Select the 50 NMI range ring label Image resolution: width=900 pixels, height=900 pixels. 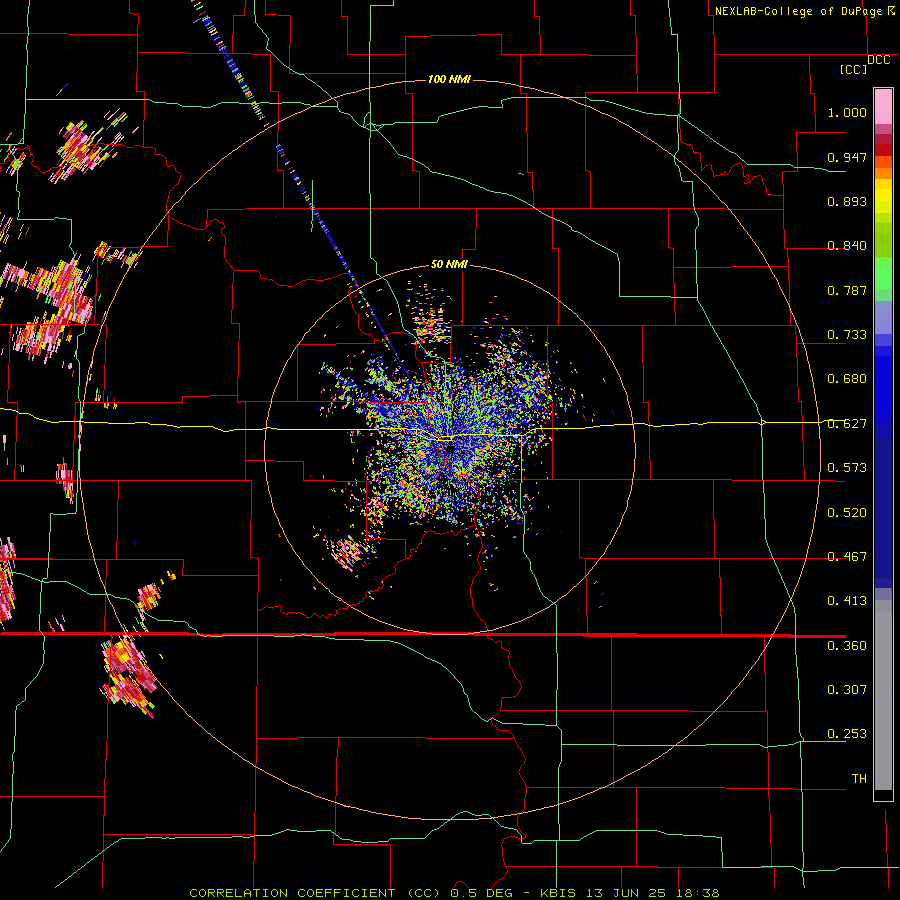point(449,265)
